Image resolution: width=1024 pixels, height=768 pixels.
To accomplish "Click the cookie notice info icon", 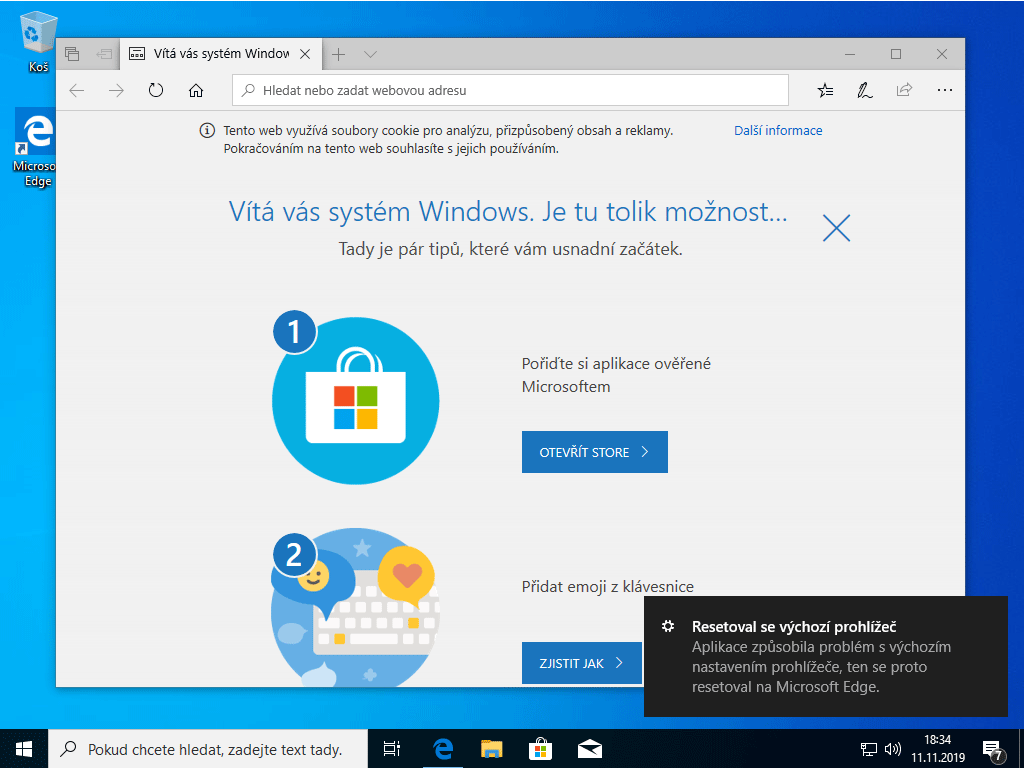I will point(206,131).
